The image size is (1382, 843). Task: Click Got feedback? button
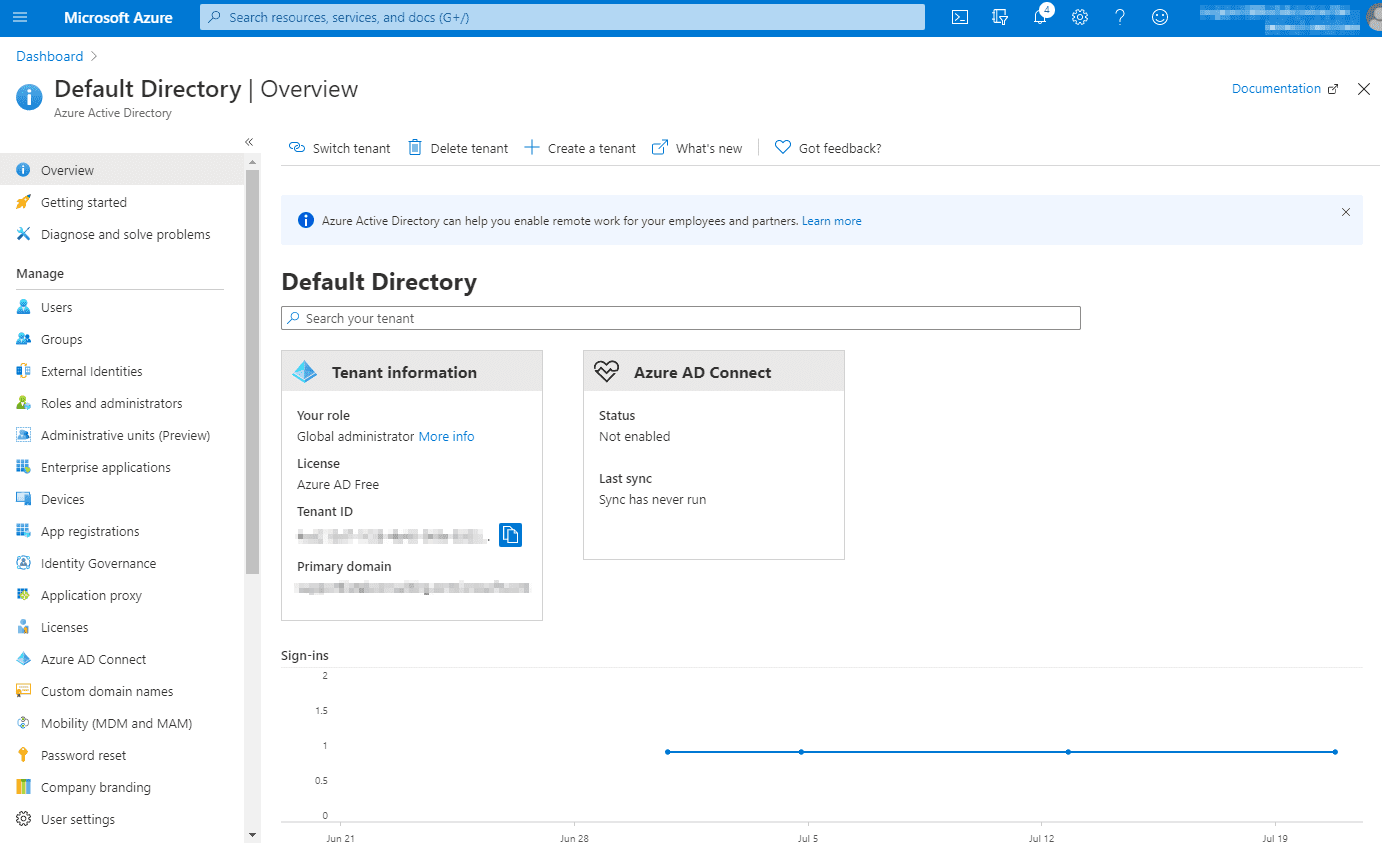(x=828, y=148)
